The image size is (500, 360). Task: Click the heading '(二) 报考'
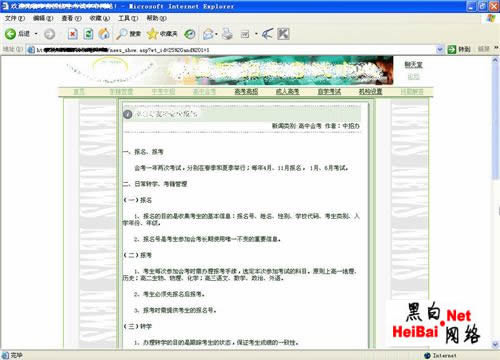tap(138, 255)
